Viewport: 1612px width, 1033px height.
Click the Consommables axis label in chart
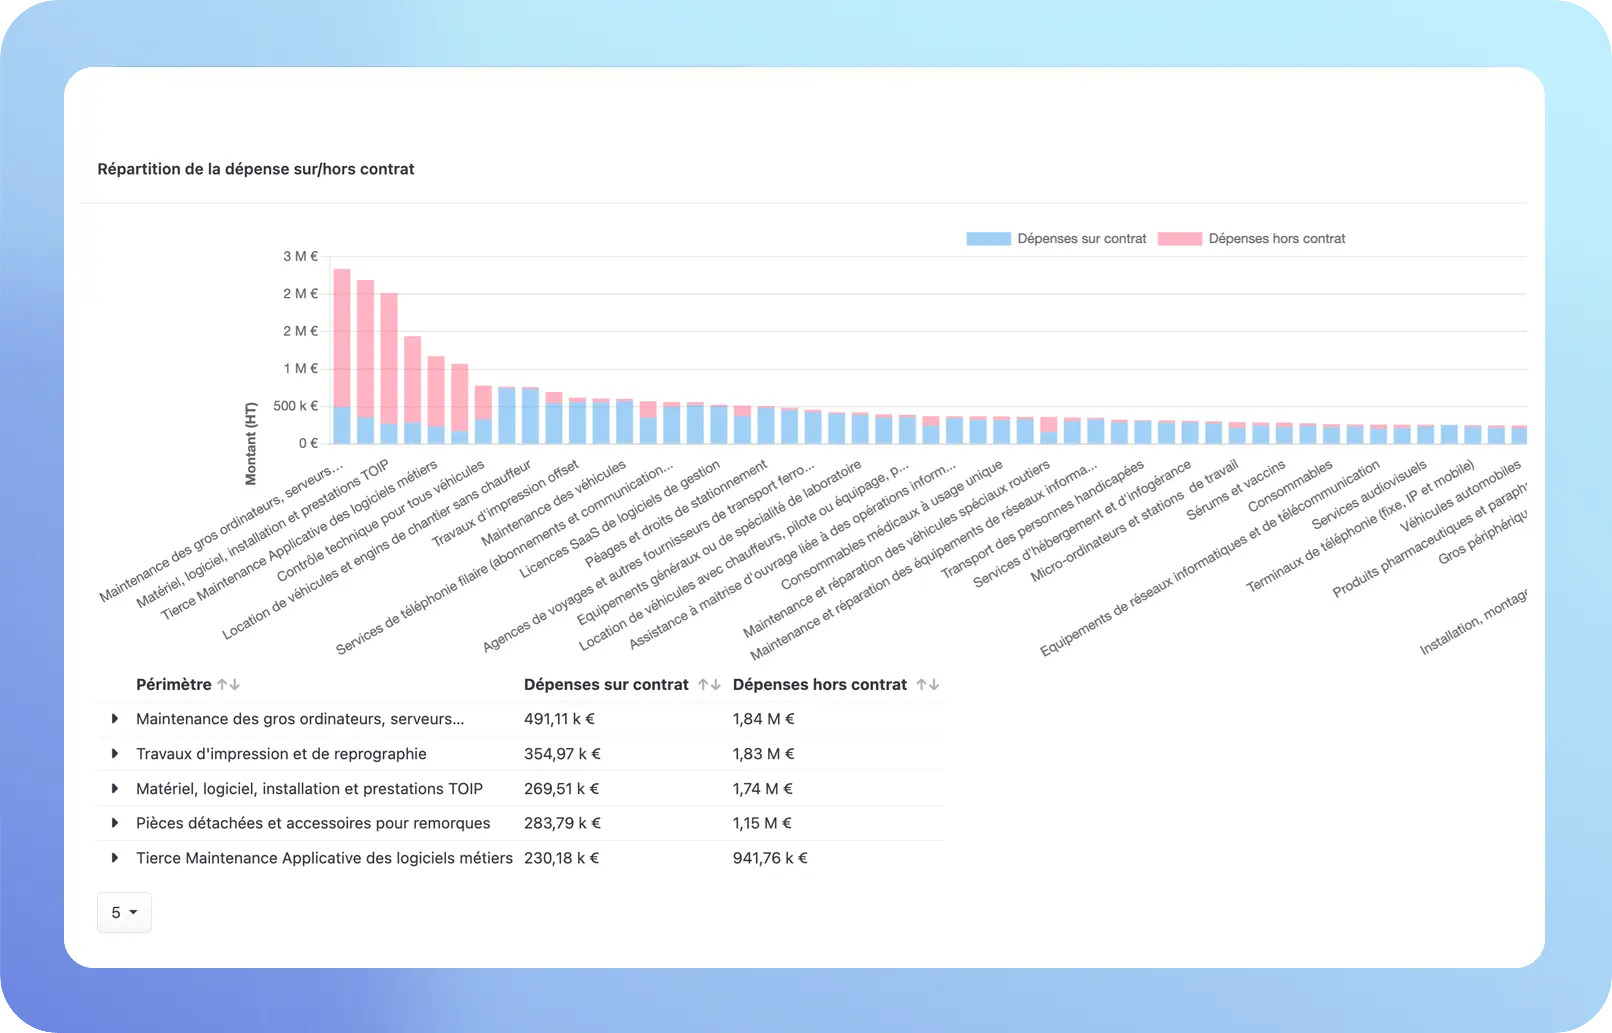1291,486
